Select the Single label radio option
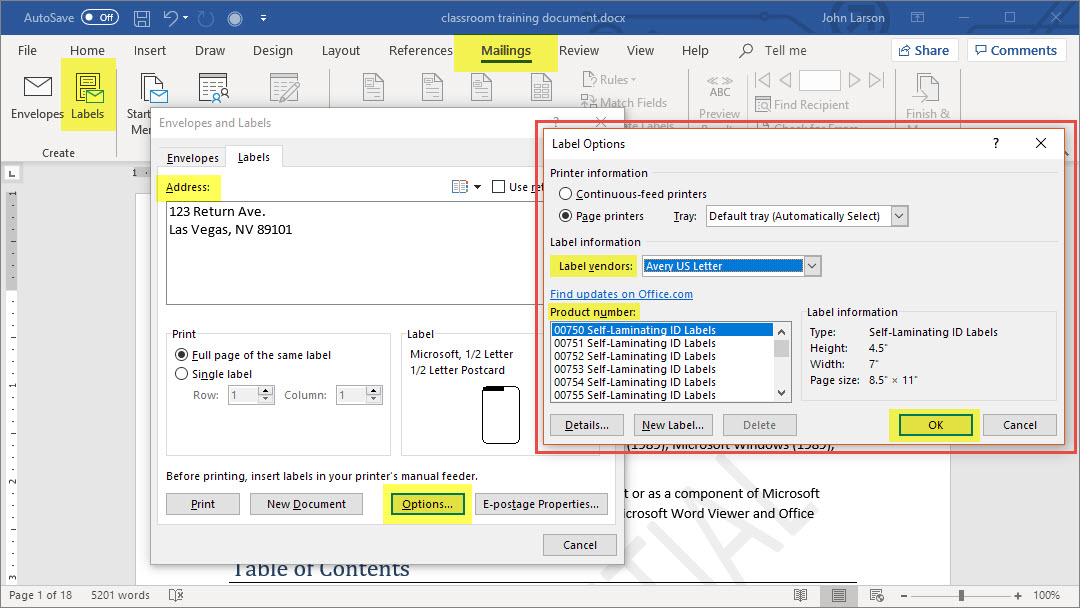Viewport: 1080px width, 608px height. tap(181, 374)
